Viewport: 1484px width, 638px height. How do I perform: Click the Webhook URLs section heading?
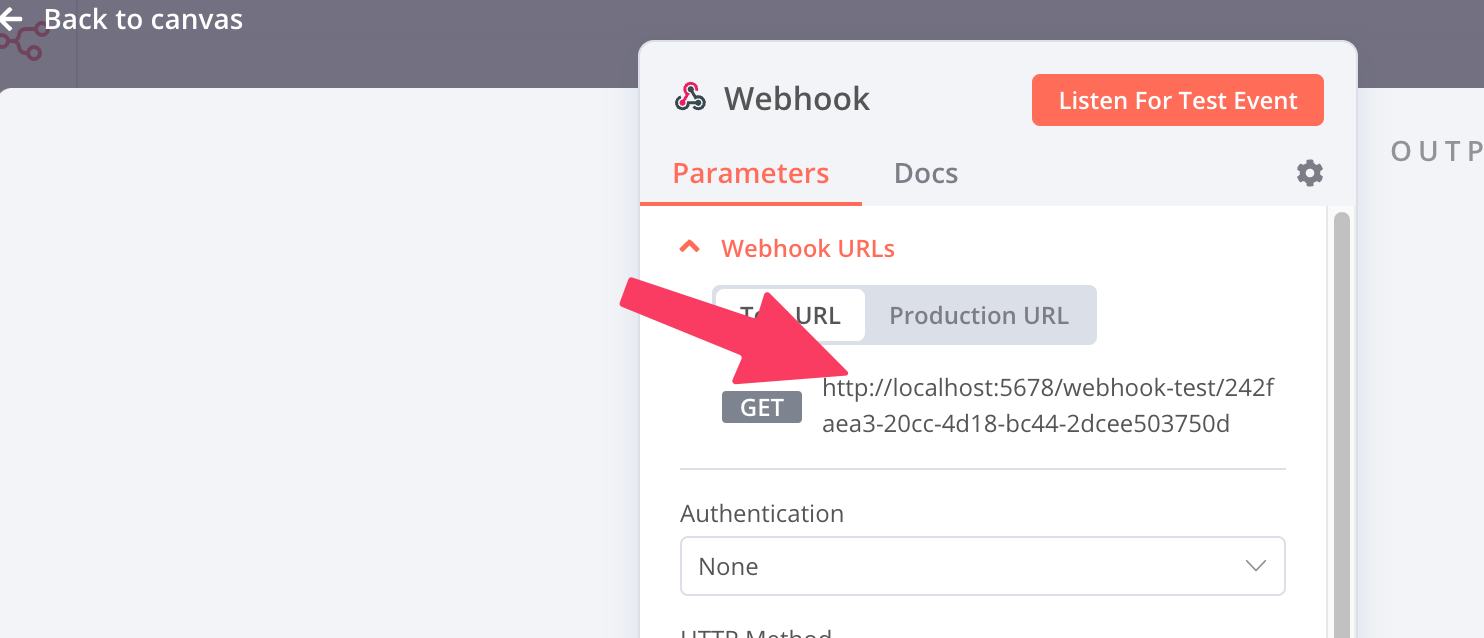click(807, 248)
